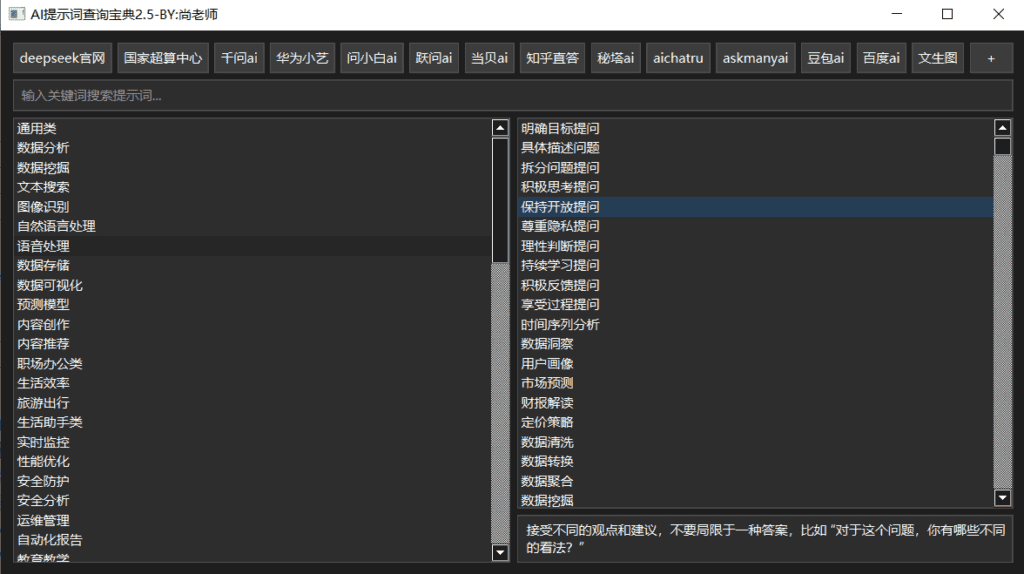
Task: Open the 知乎直答 shortcut
Action: click(x=552, y=58)
